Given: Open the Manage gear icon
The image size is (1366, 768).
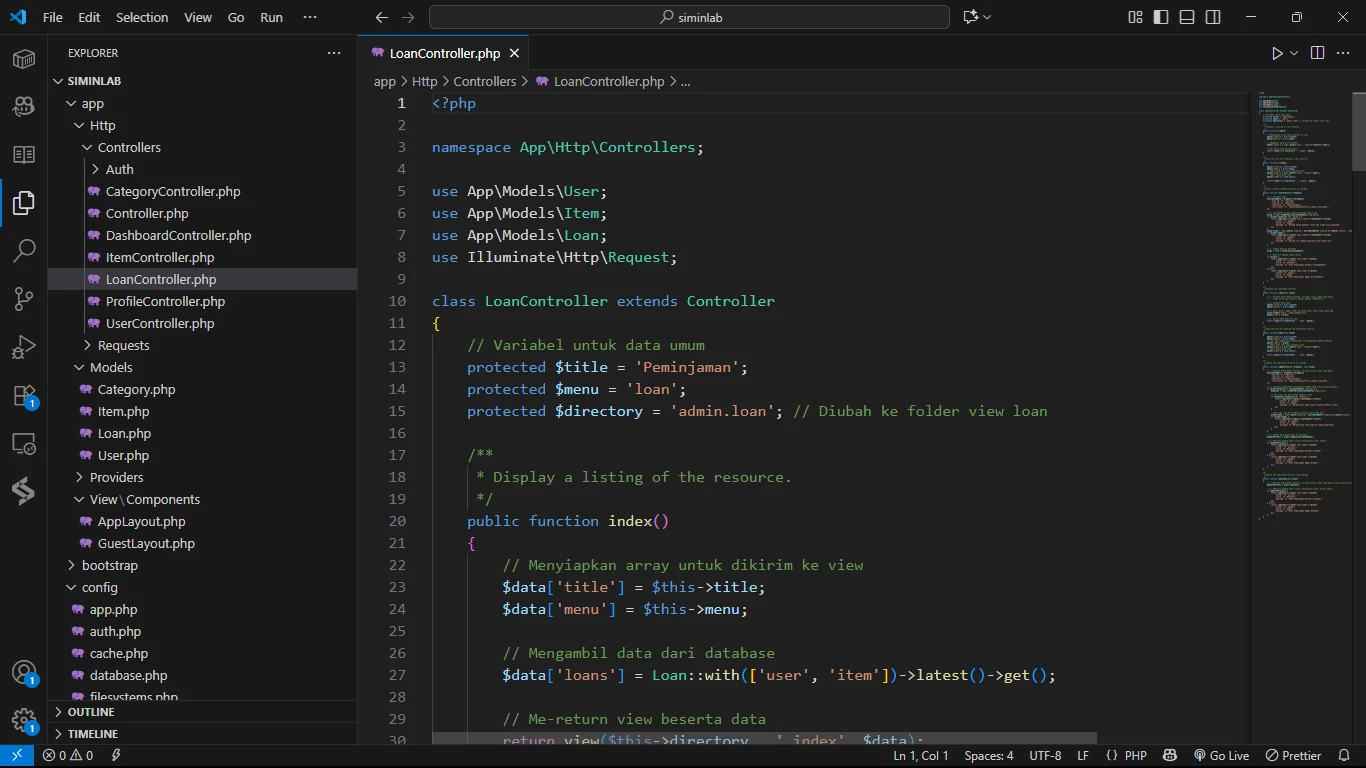Looking at the screenshot, I should click(x=24, y=721).
